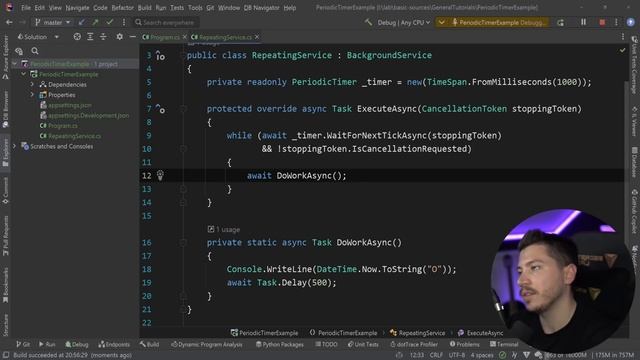The image size is (640, 360).
Task: Toggle the code fold on line 7
Action: (x=183, y=109)
